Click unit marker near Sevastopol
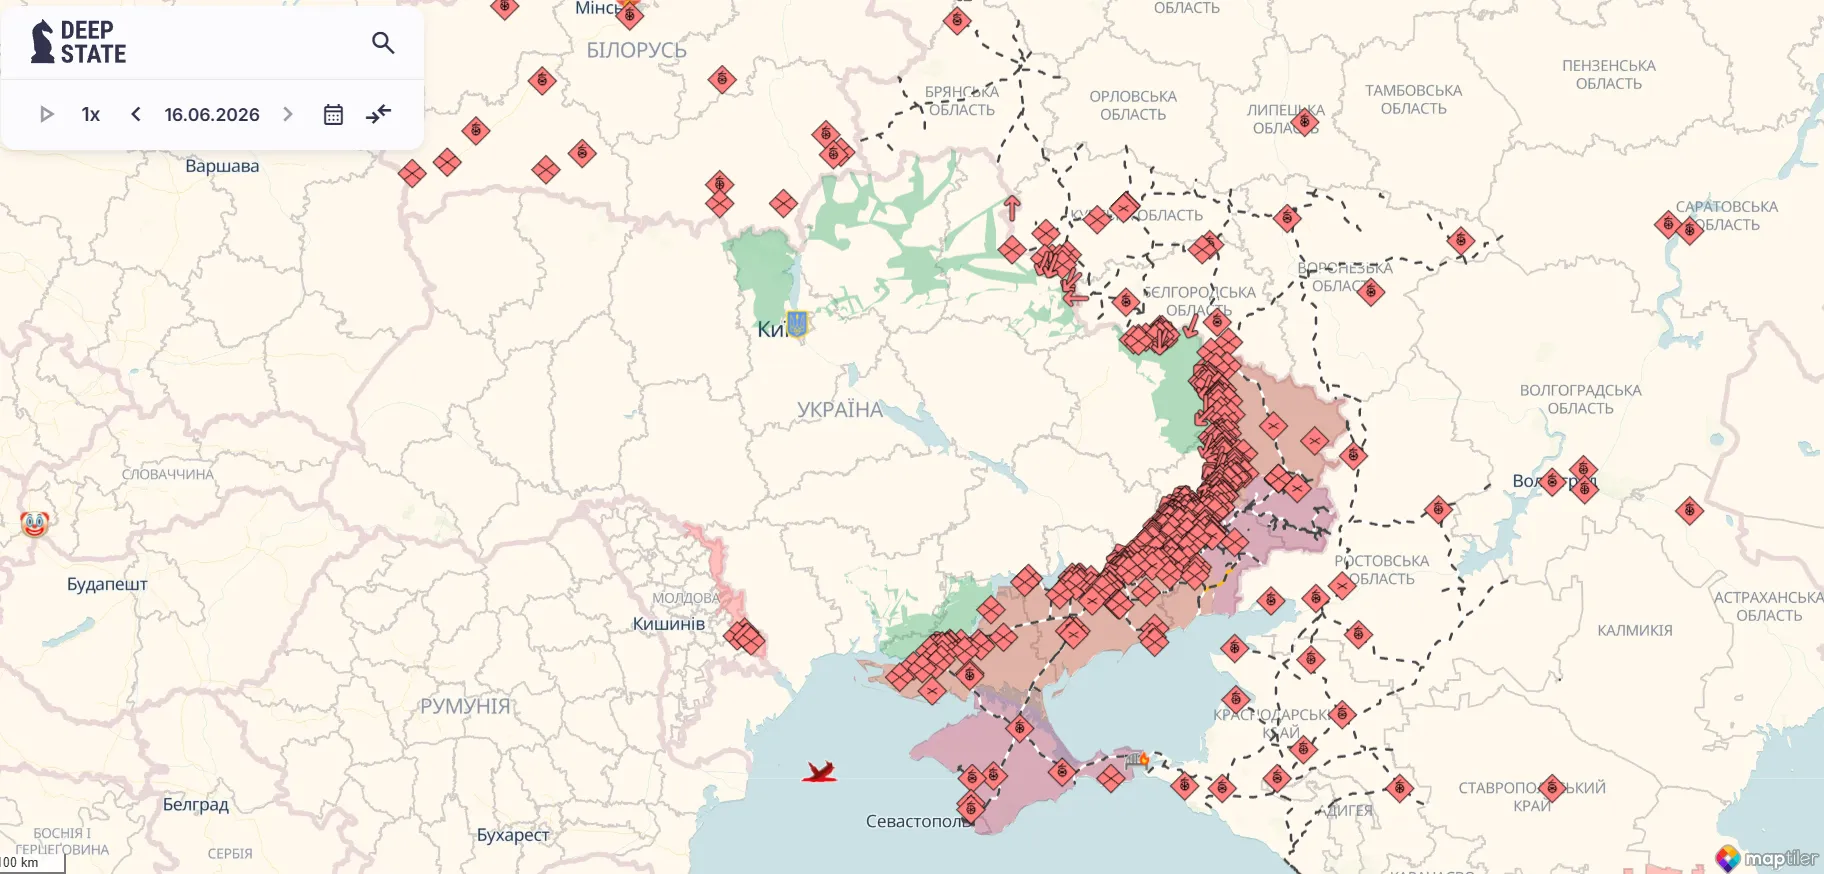Screen dimensions: 1824x874 tap(970, 807)
